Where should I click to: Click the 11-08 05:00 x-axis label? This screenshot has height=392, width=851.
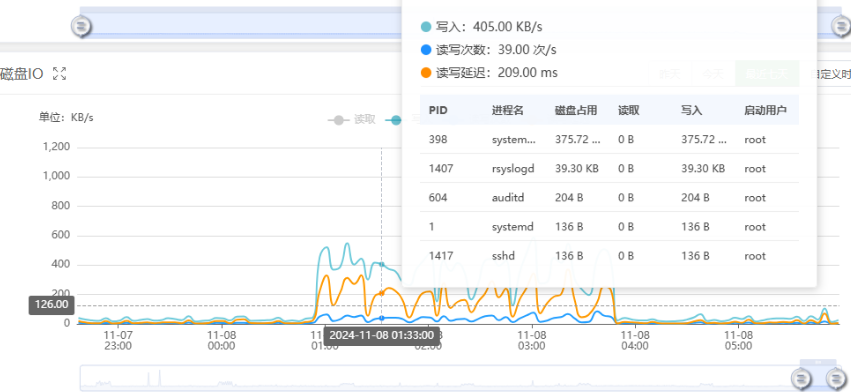(739, 340)
